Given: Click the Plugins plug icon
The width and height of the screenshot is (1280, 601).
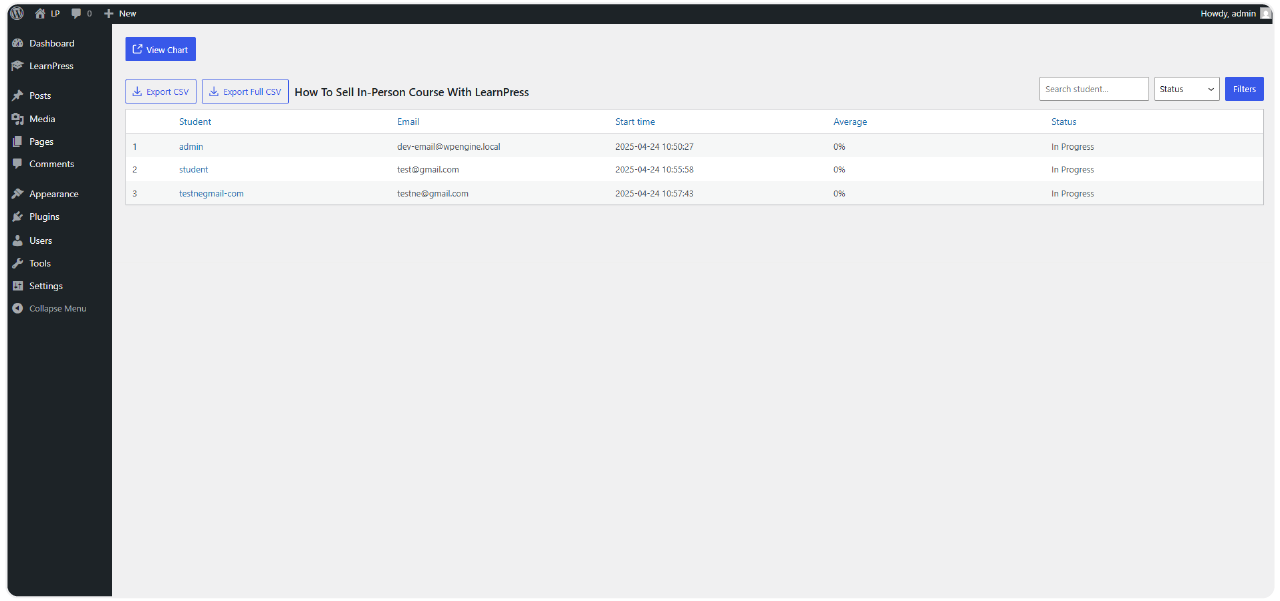Looking at the screenshot, I should point(17,217).
